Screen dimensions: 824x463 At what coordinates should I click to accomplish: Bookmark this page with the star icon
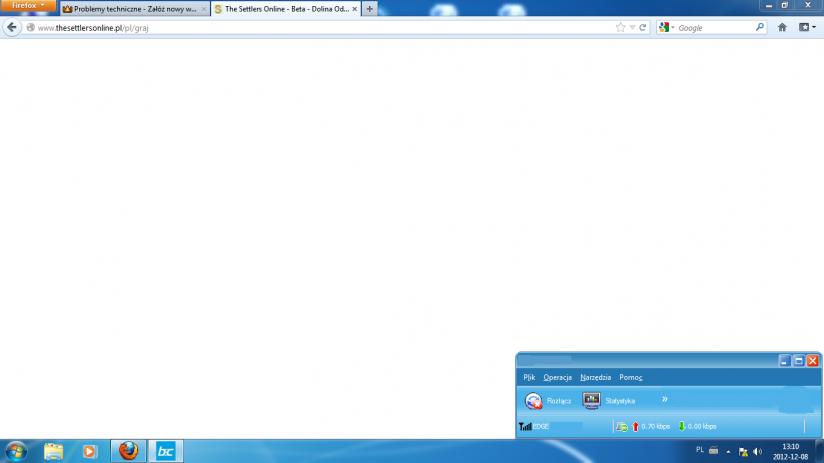621,27
